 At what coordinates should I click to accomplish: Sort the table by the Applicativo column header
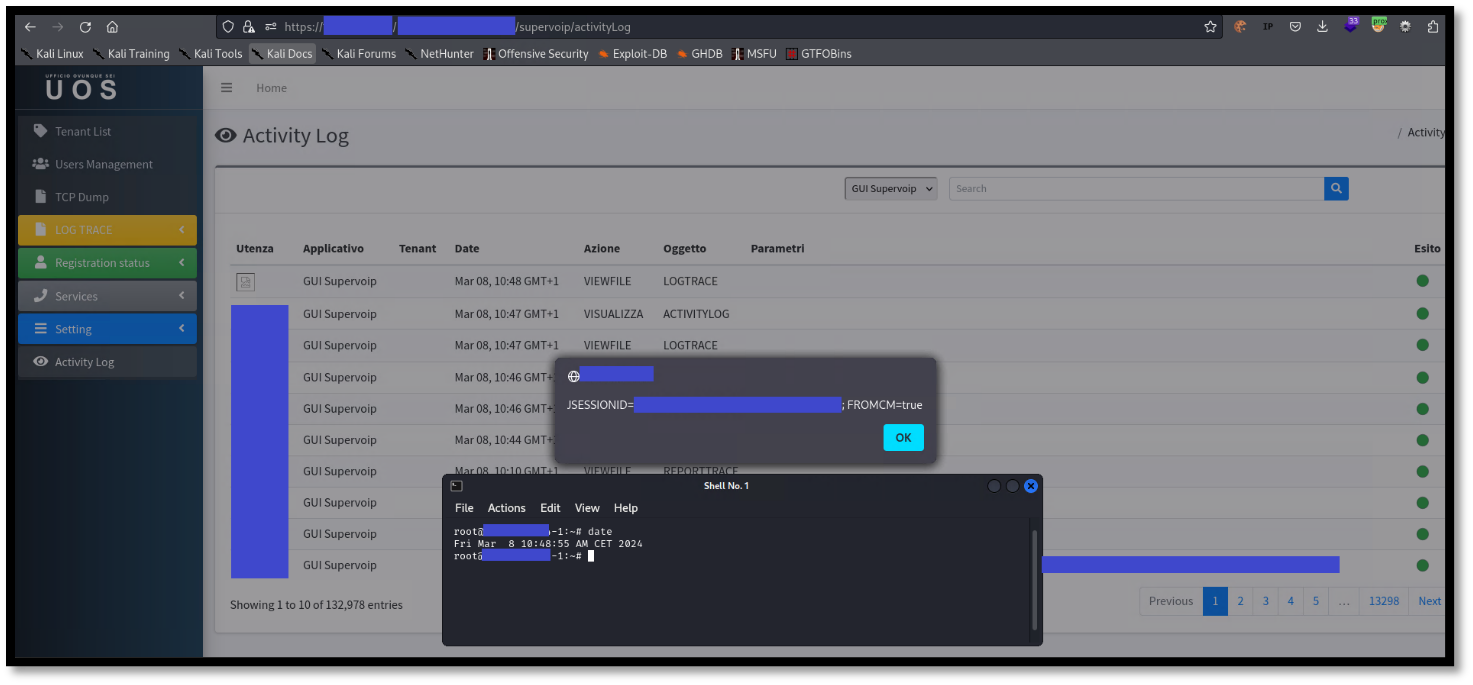point(333,248)
